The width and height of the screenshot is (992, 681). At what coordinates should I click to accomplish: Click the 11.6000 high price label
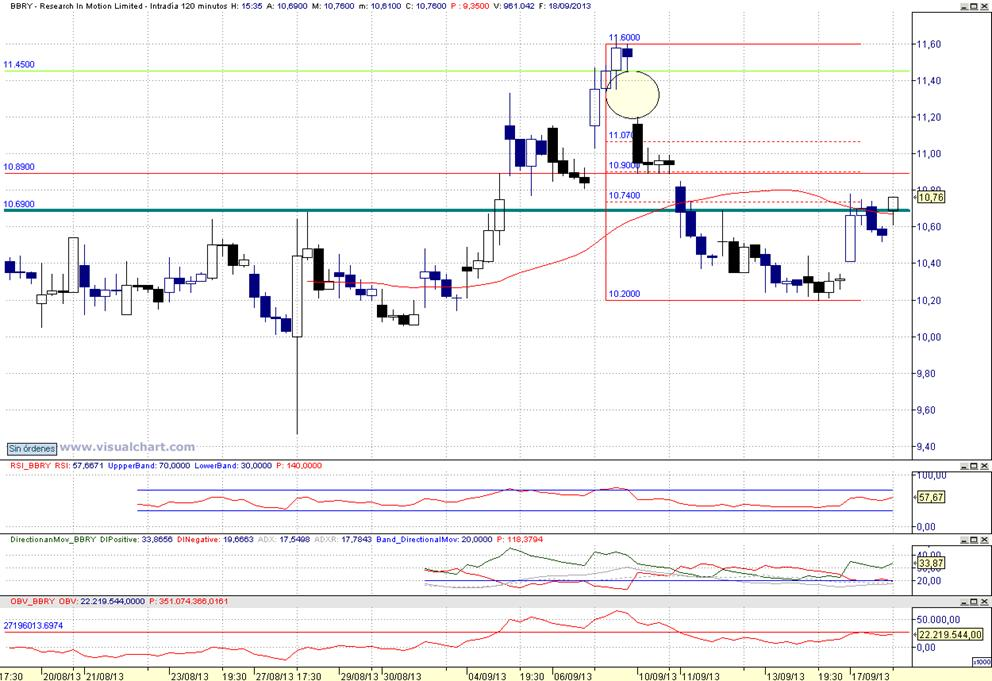(624, 37)
